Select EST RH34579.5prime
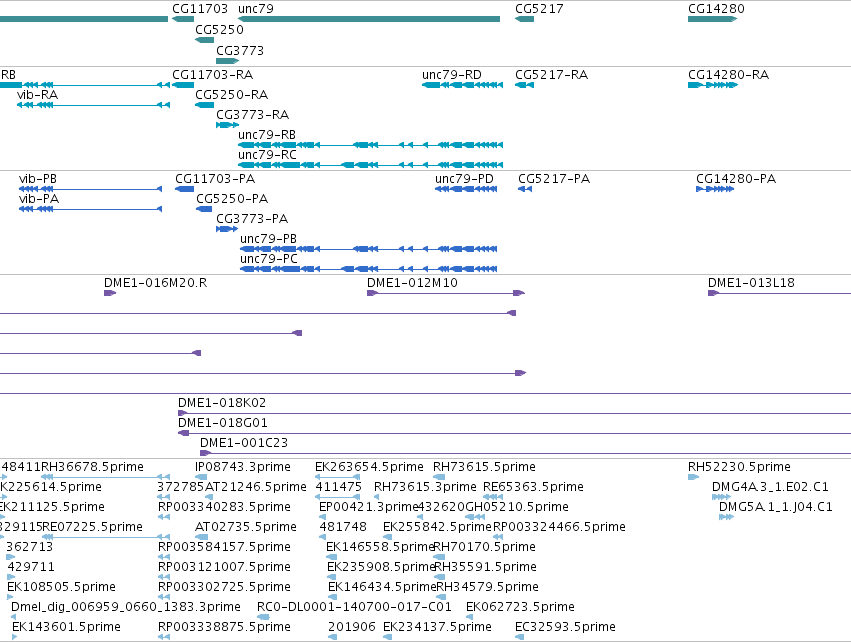851x642 pixels. pyautogui.click(x=441, y=597)
